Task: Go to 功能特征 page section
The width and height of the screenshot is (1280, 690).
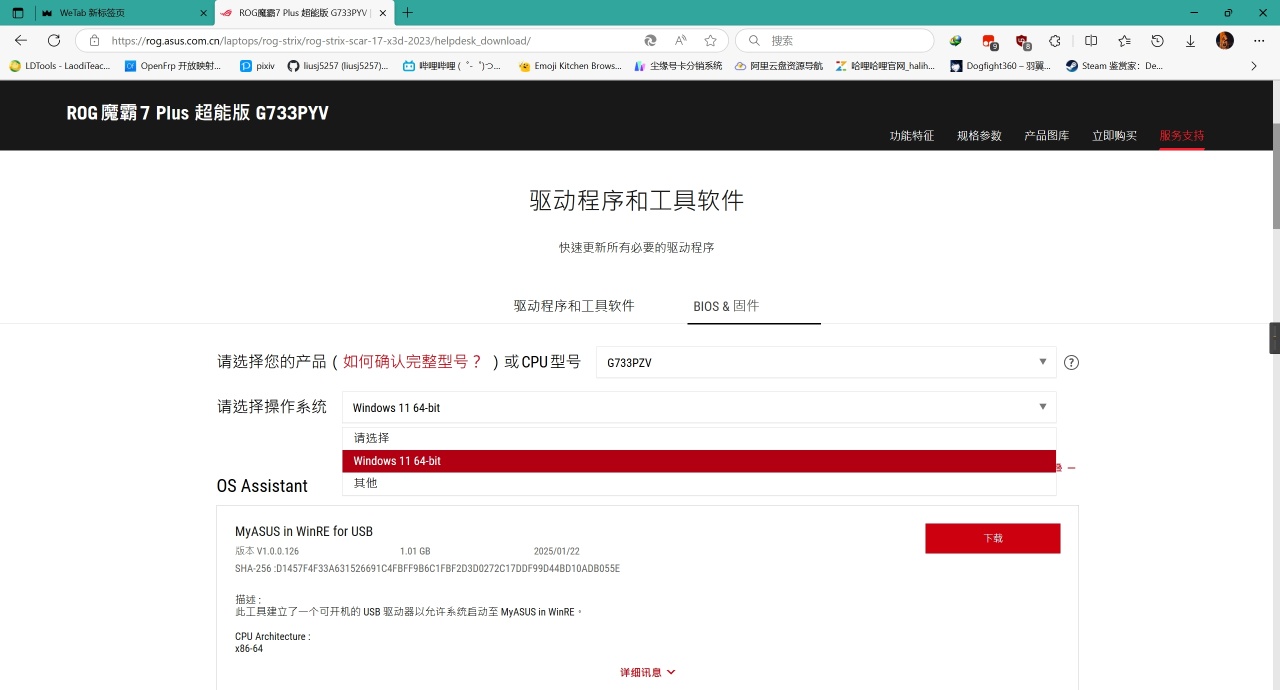Action: (x=912, y=135)
